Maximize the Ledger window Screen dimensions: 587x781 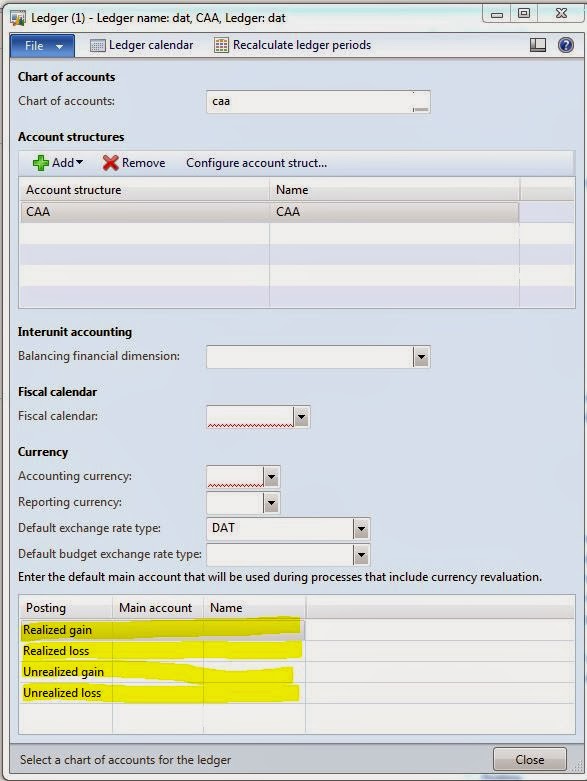(524, 13)
